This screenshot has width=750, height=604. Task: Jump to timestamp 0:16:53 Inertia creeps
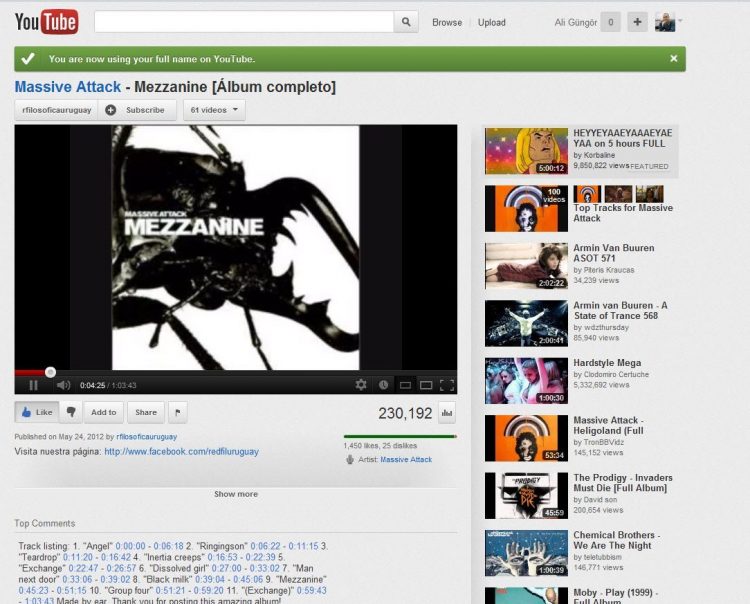[x=223, y=557]
